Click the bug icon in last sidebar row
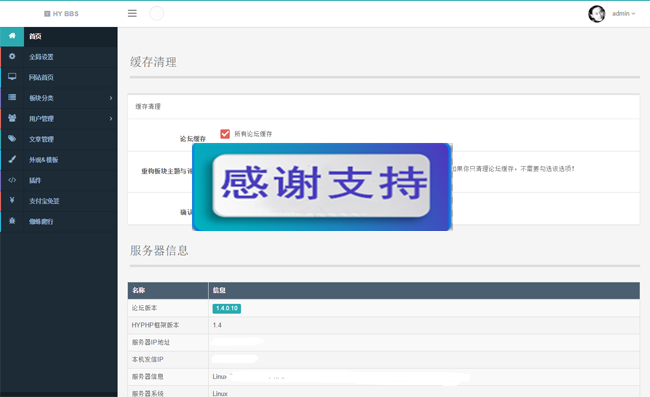This screenshot has height=397, width=650. tap(12, 221)
